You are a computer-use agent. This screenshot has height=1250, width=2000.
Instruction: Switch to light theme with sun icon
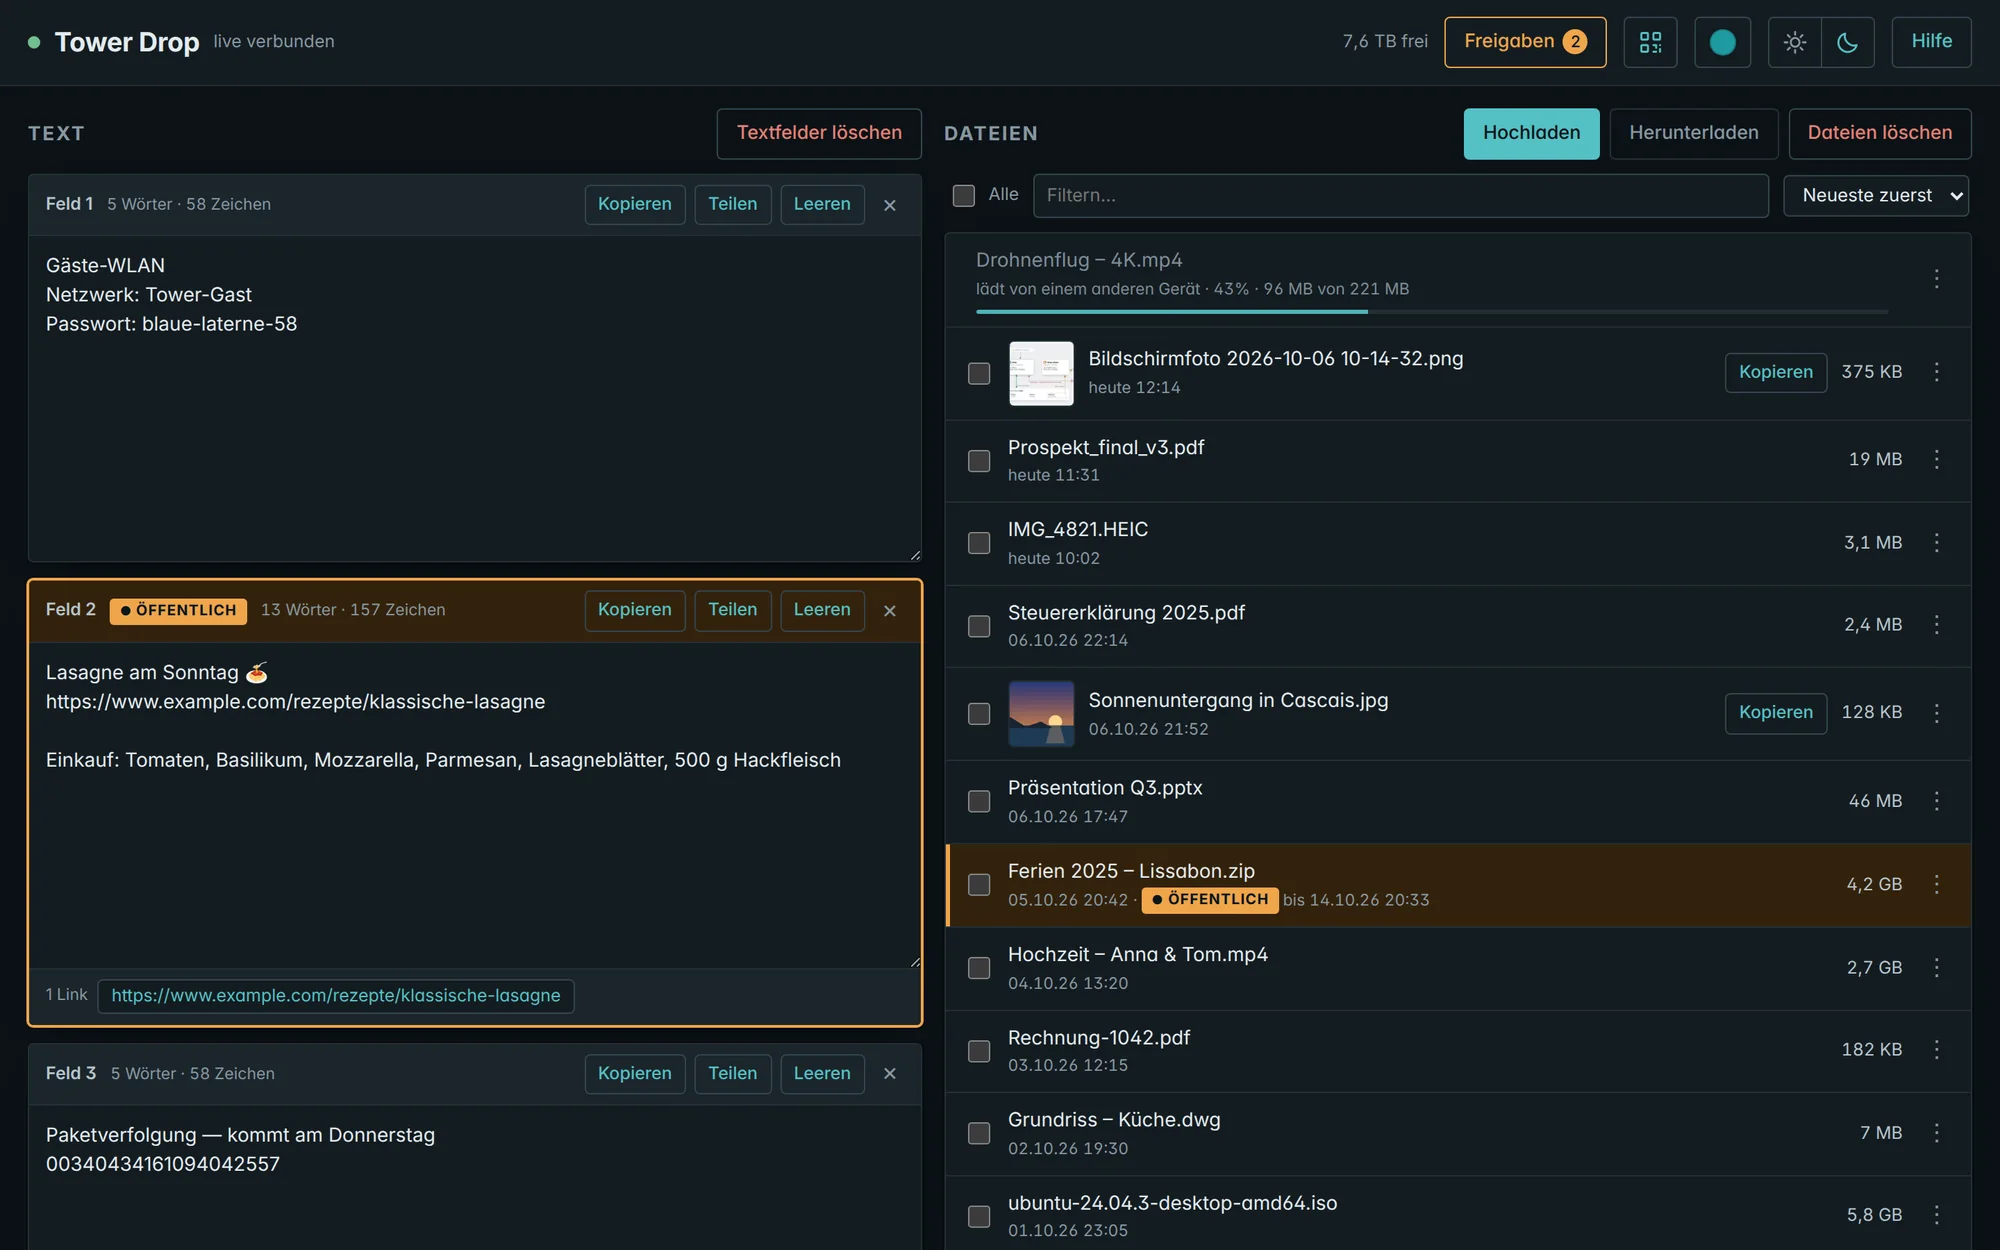[1795, 42]
